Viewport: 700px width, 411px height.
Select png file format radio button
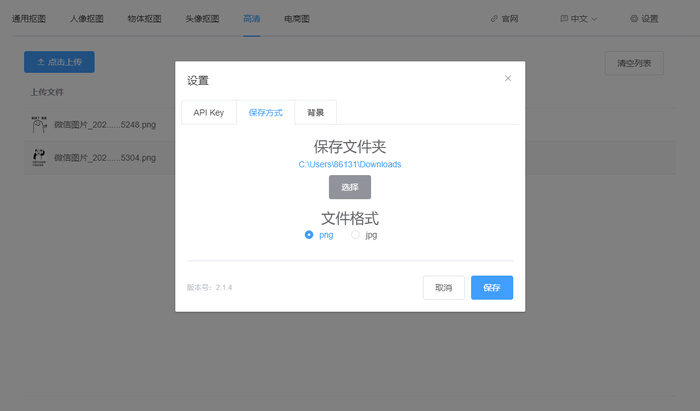pyautogui.click(x=309, y=235)
